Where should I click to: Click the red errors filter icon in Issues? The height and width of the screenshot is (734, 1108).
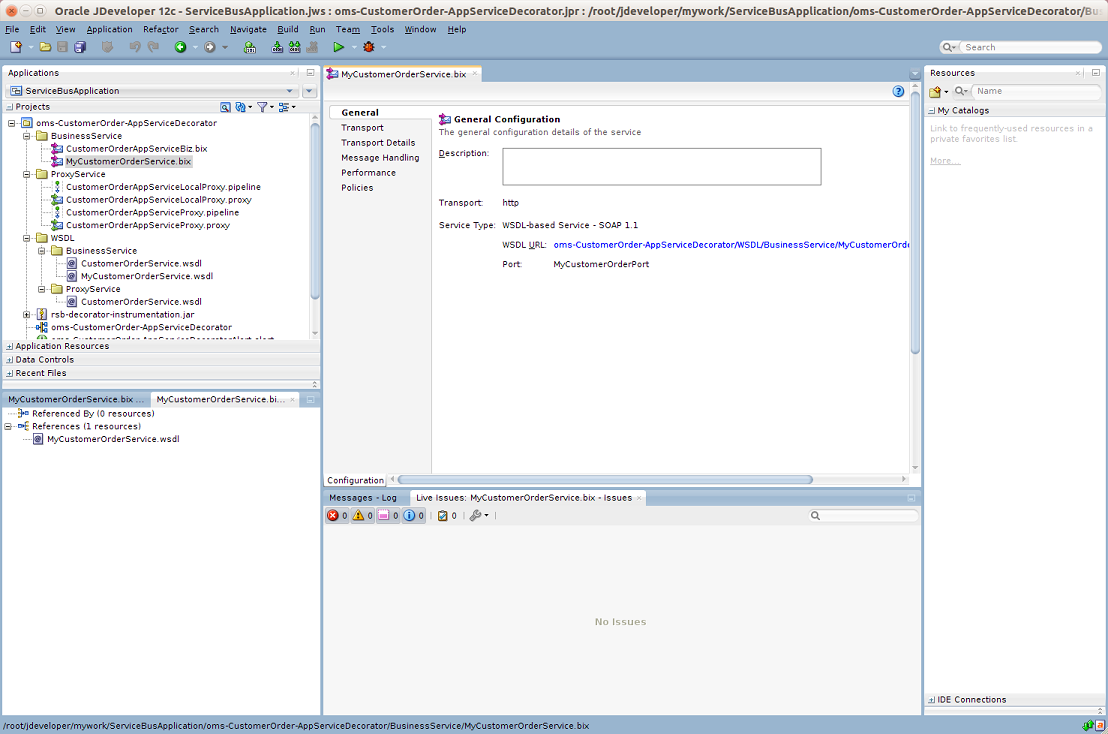[333, 516]
